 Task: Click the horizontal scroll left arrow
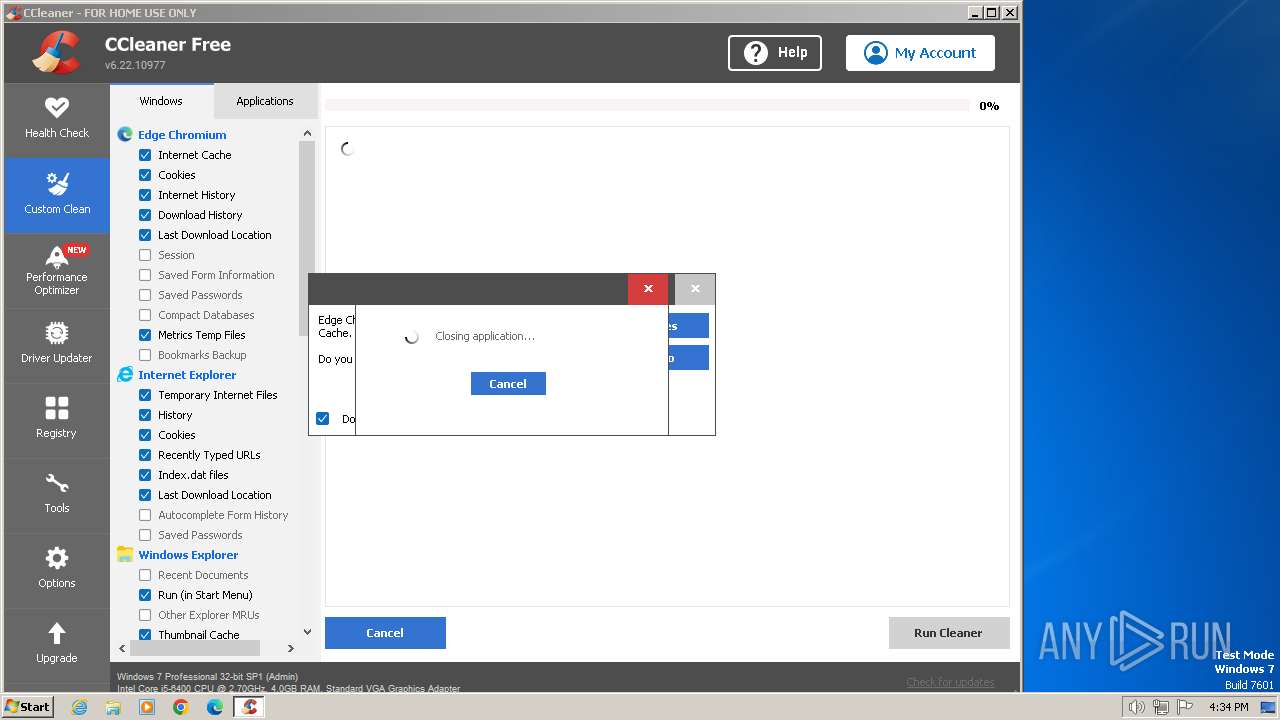click(x=123, y=648)
